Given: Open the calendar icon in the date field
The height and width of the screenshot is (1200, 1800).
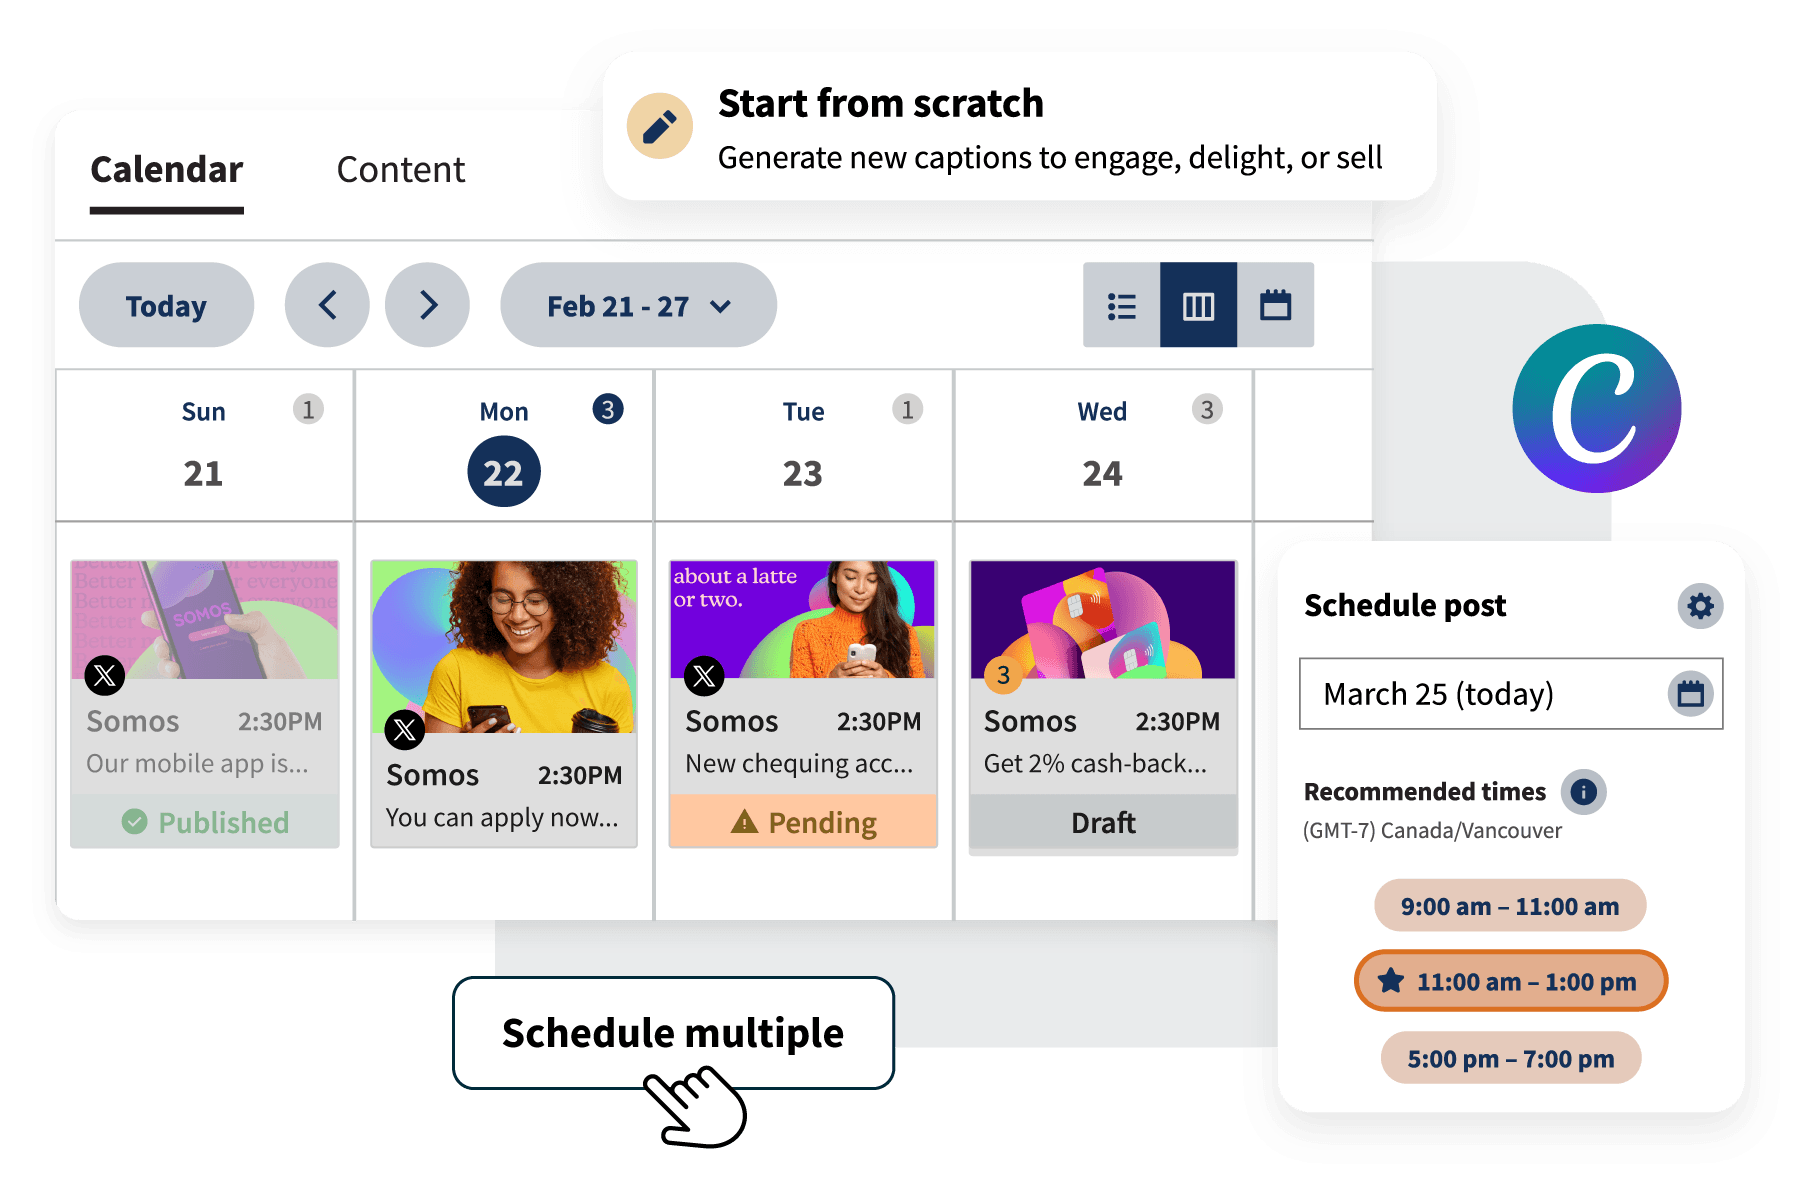Looking at the screenshot, I should click(1690, 694).
